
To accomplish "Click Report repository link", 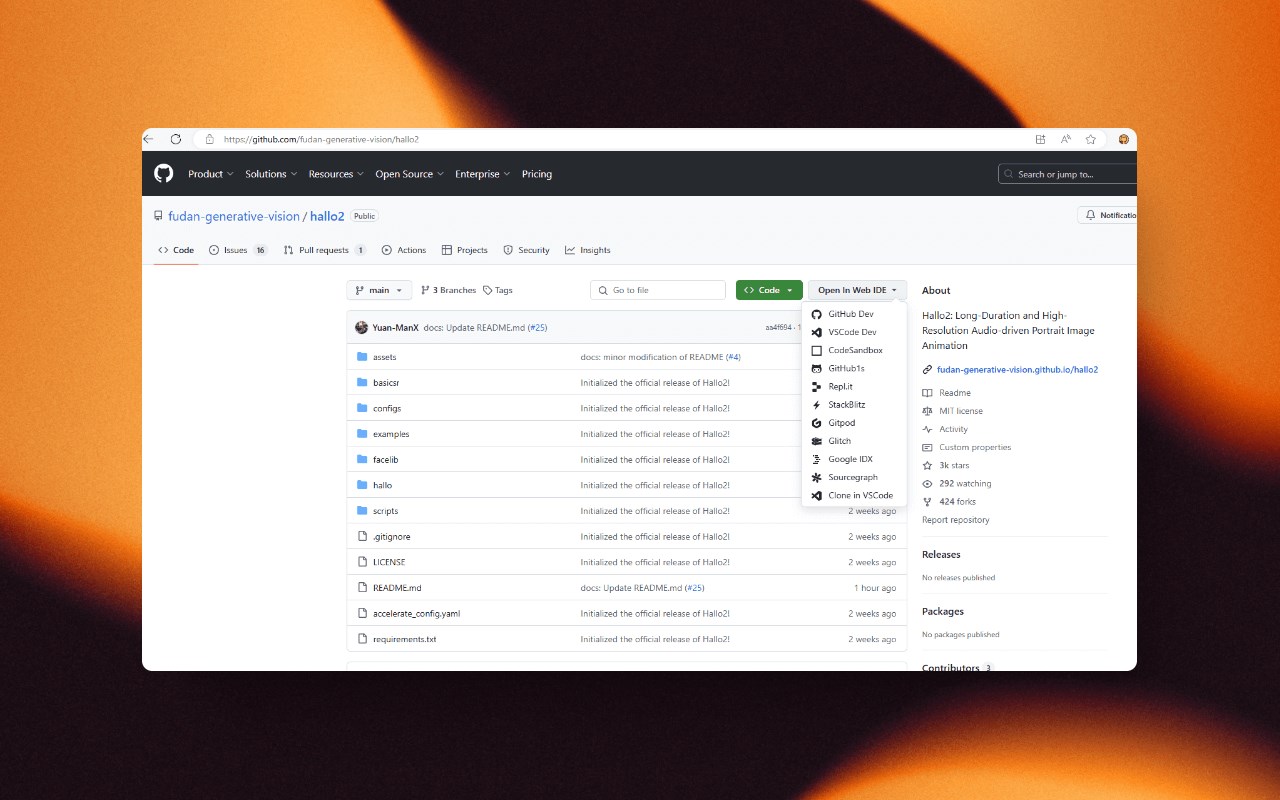I will [956, 520].
